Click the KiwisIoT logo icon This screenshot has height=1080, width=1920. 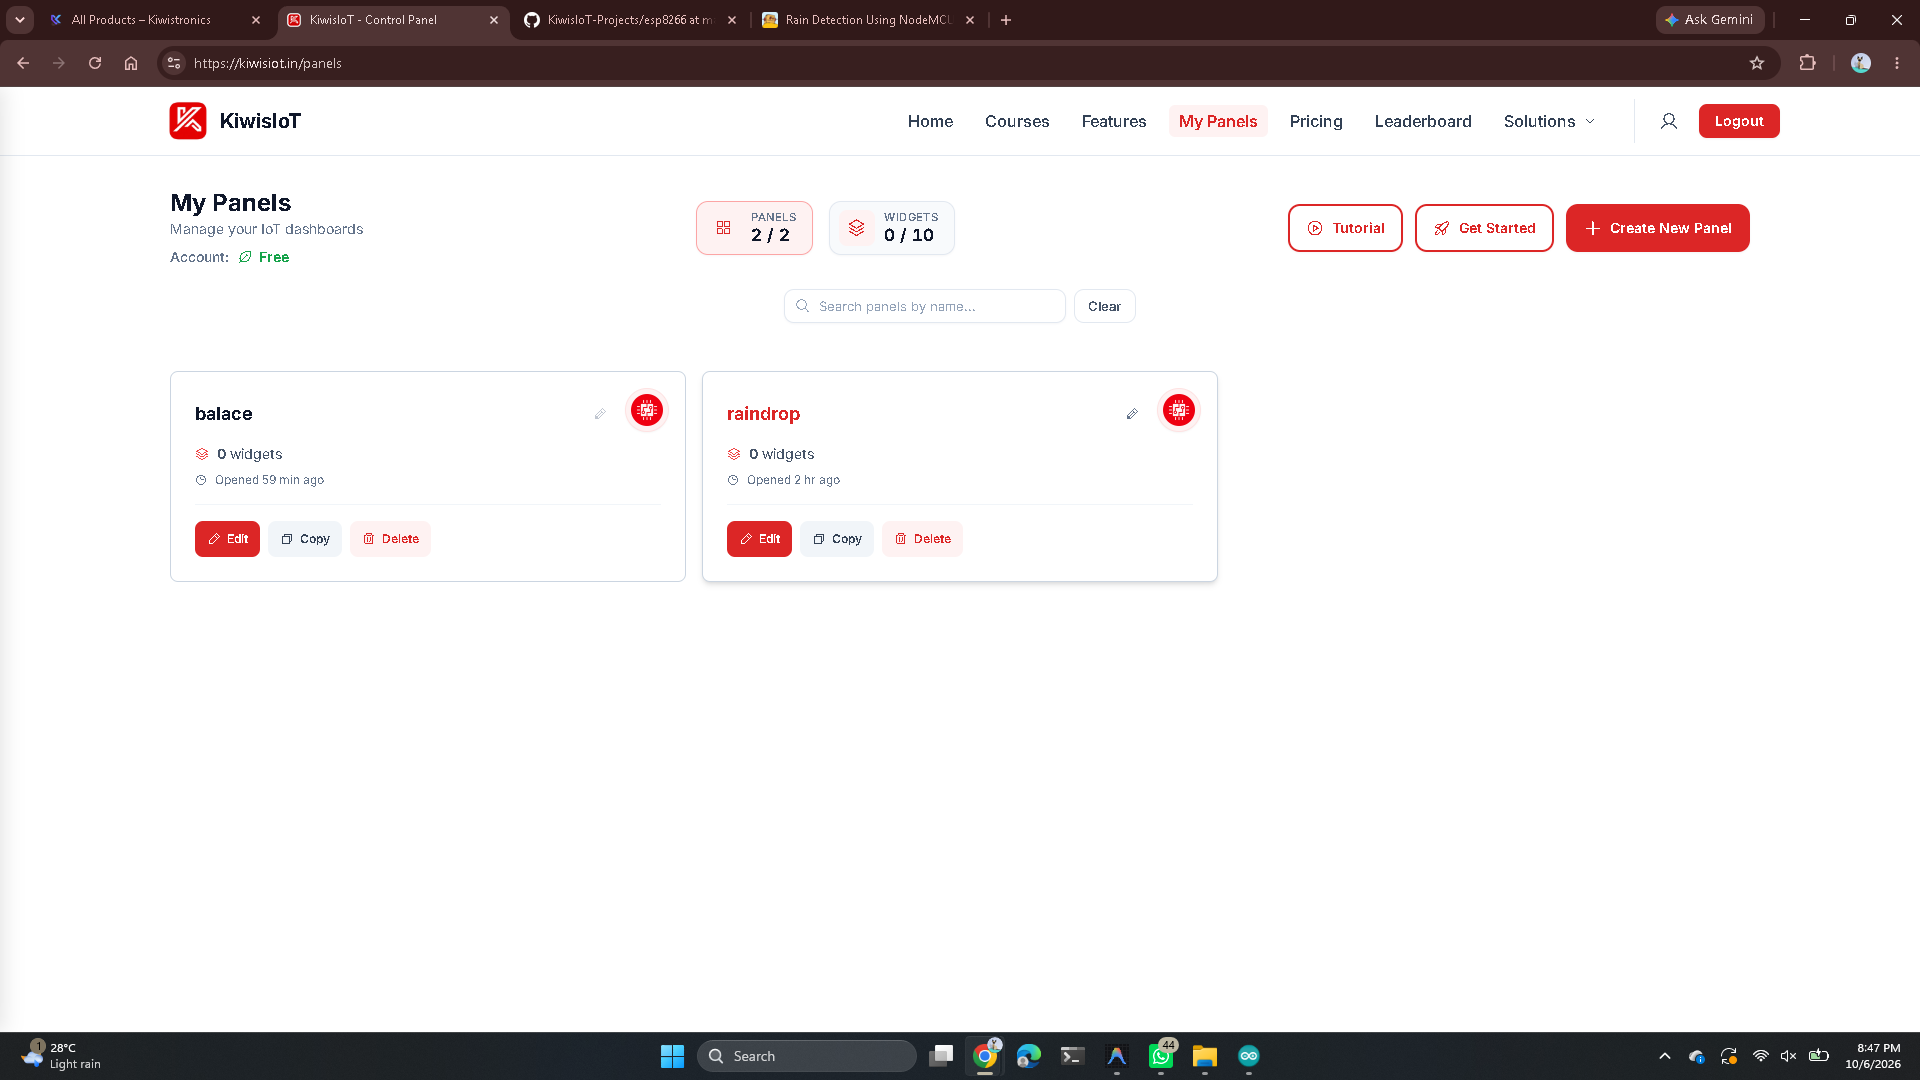coord(188,121)
